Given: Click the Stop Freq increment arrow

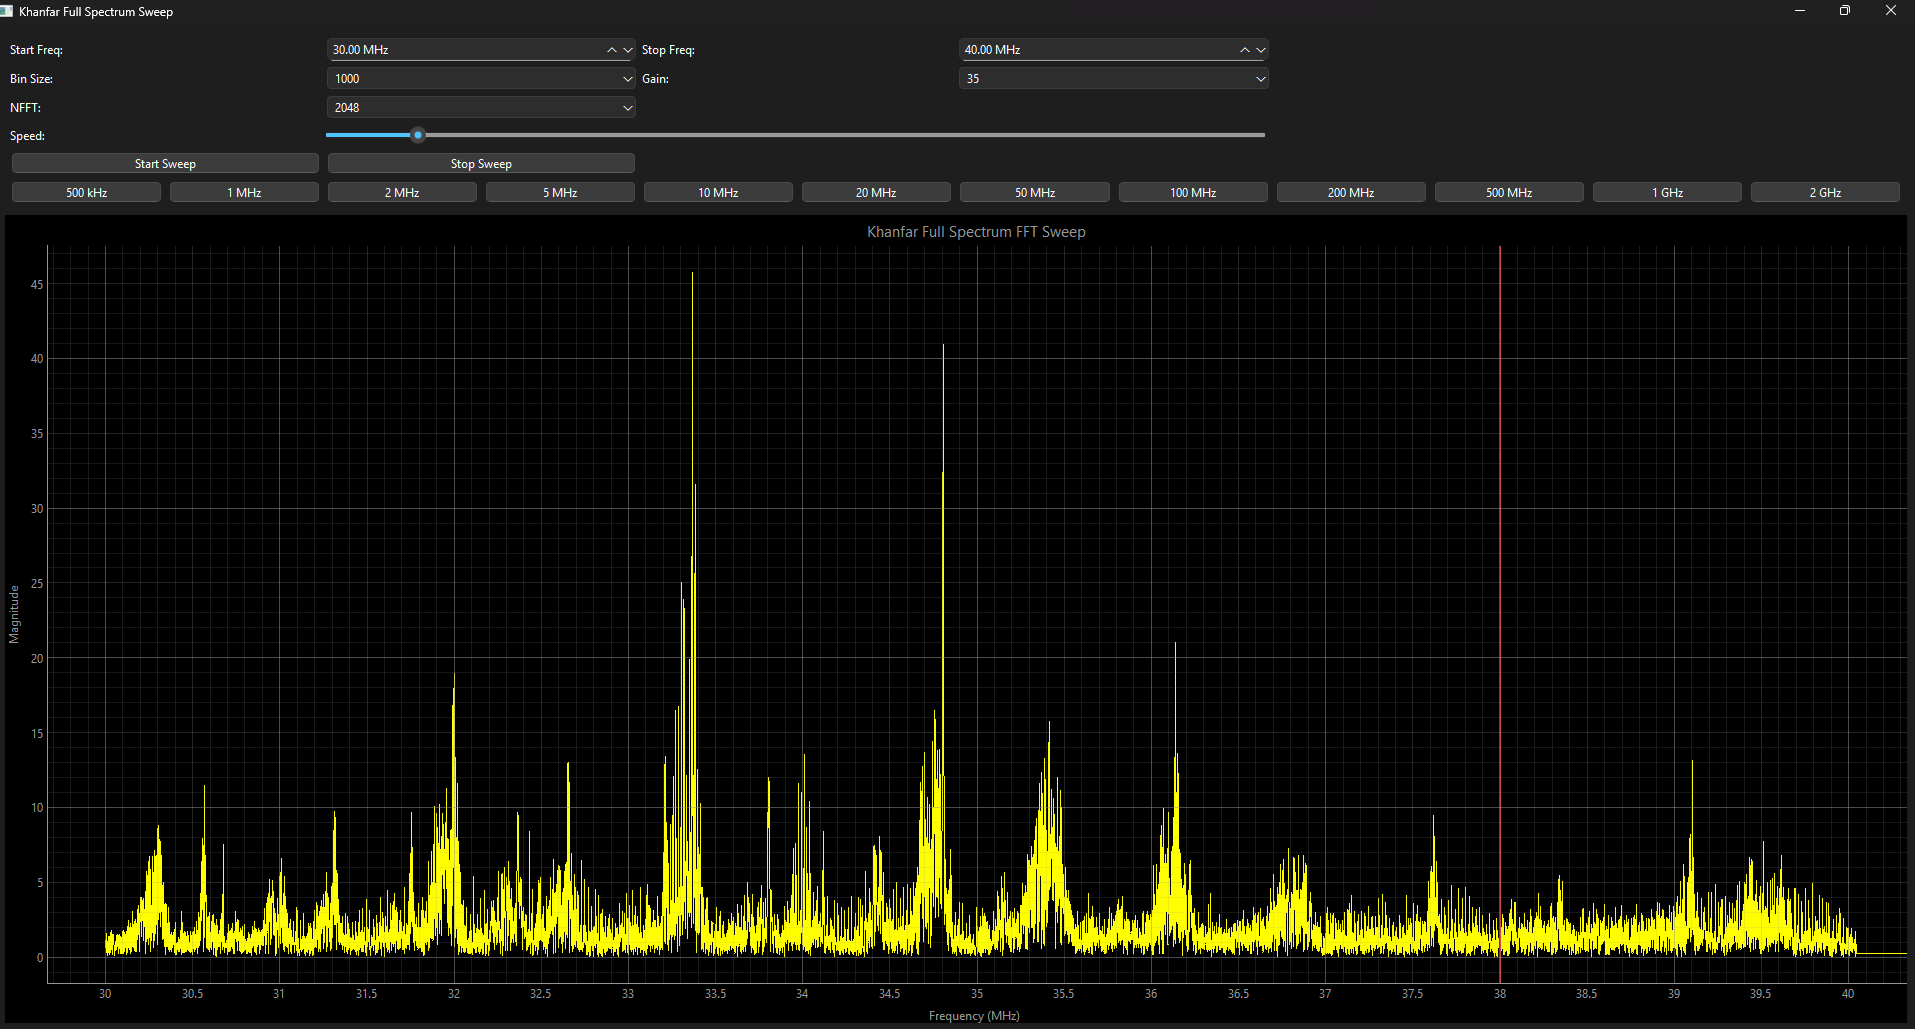Looking at the screenshot, I should [1244, 49].
